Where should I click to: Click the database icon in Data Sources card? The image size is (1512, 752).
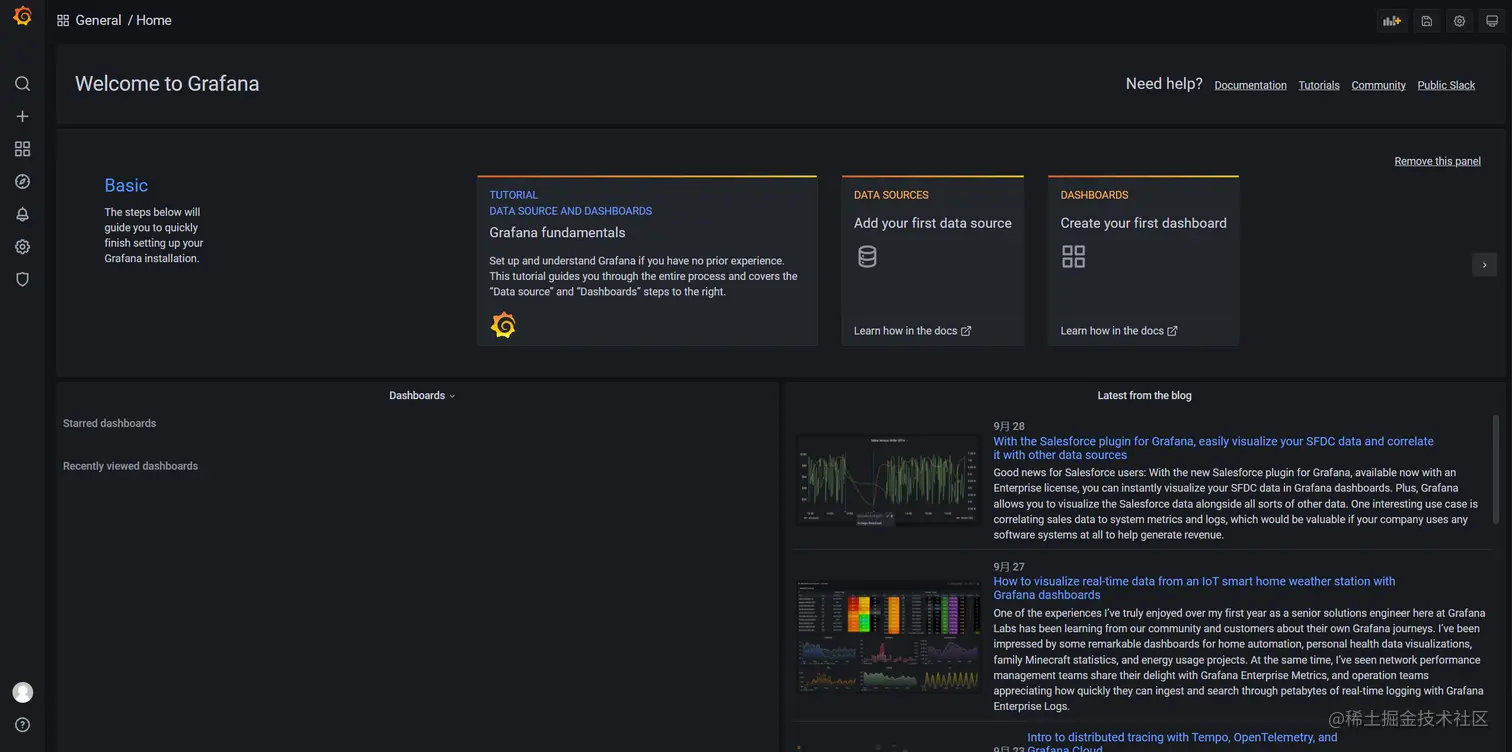pyautogui.click(x=867, y=257)
